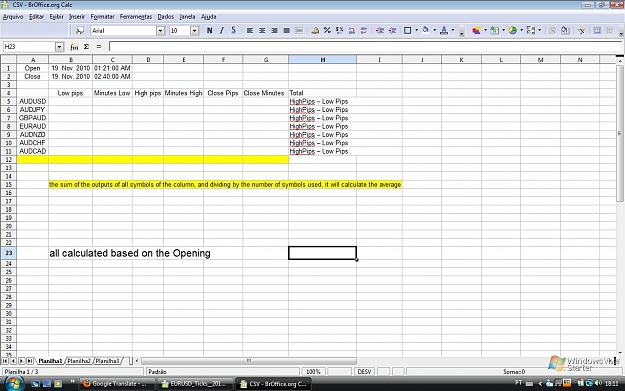This screenshot has width=625, height=391.
Task: Open the Function Wizard
Action: [74, 47]
